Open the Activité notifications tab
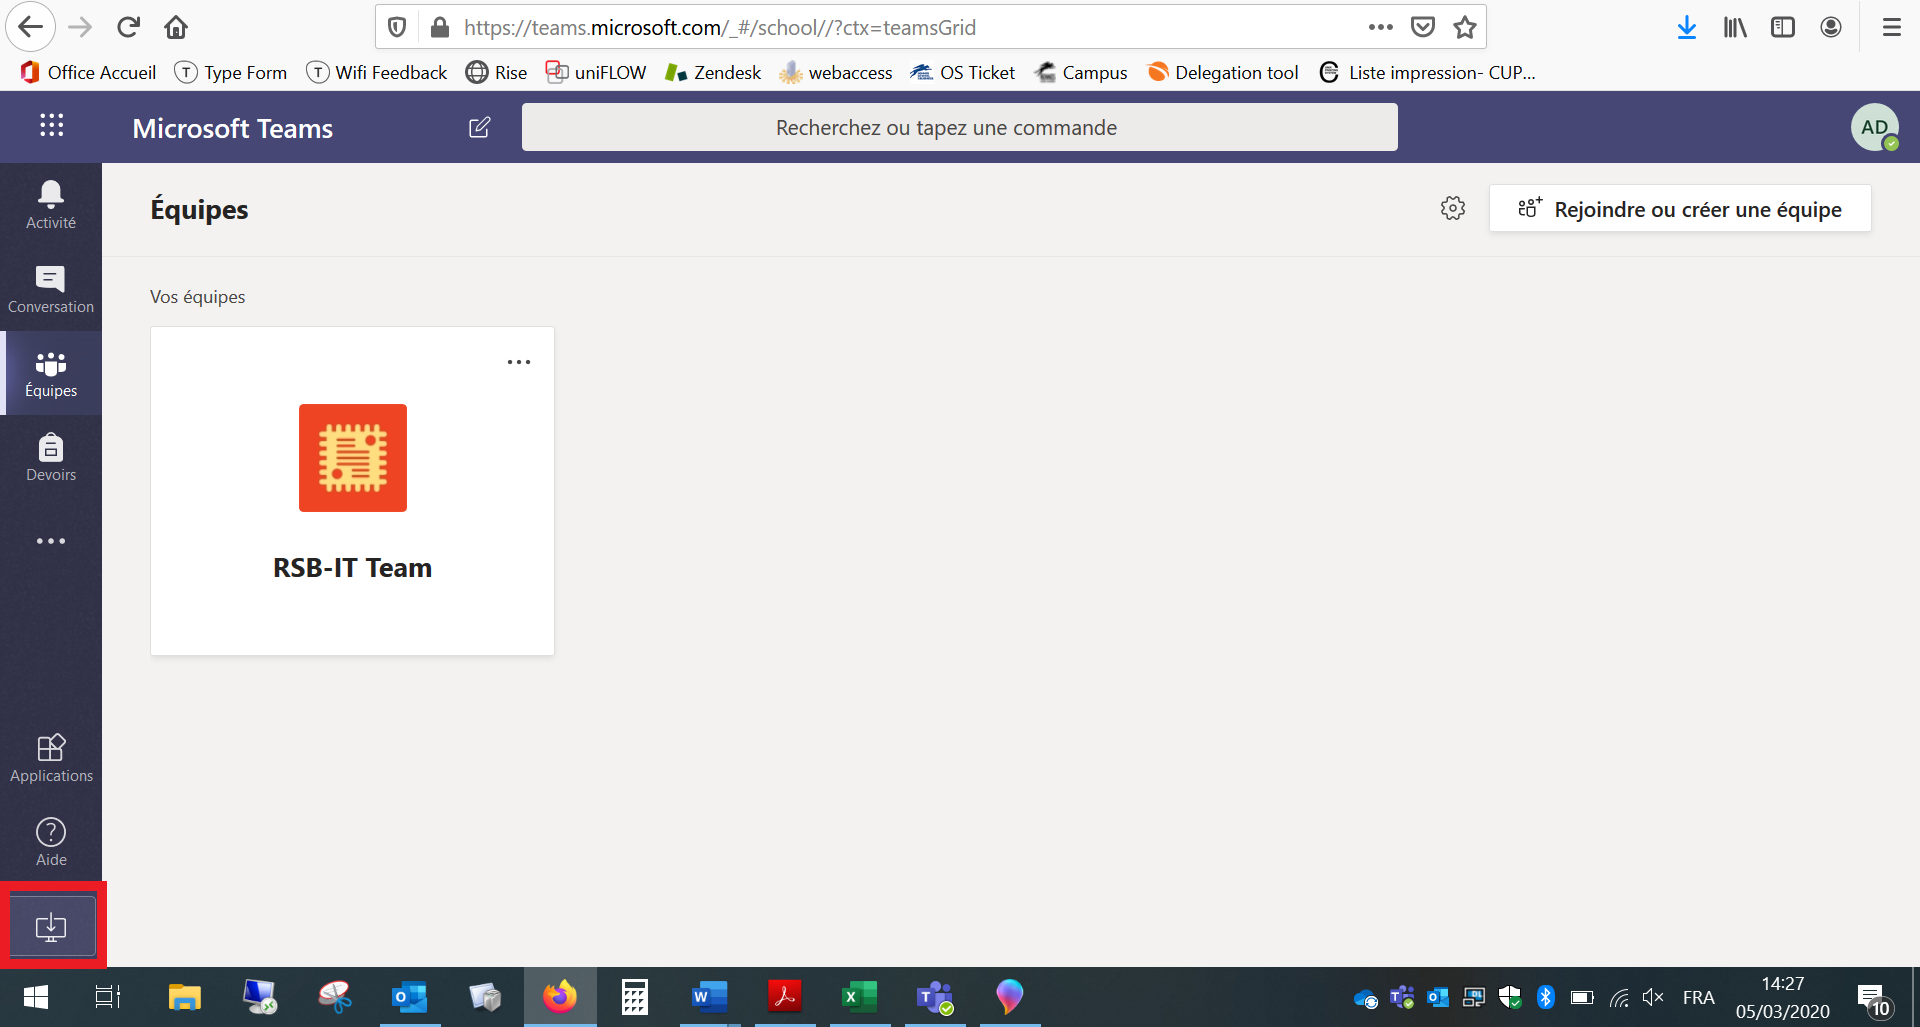 pyautogui.click(x=51, y=205)
